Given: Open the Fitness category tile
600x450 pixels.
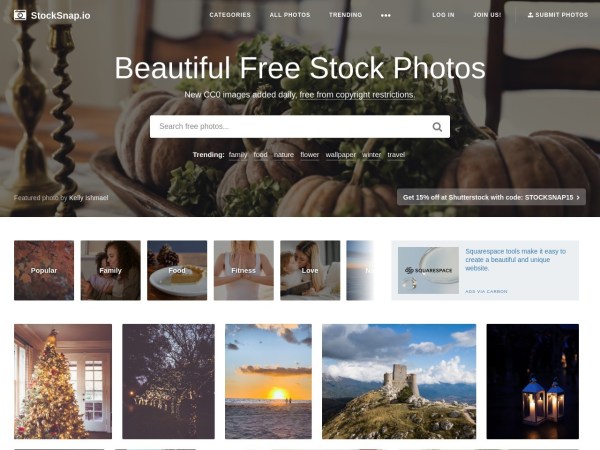Looking at the screenshot, I should (x=243, y=270).
